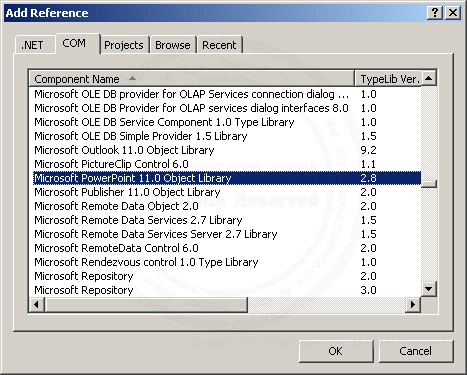The height and width of the screenshot is (375, 467).
Task: Click the horizontal scrollbar right arrow
Action: pyautogui.click(x=413, y=304)
